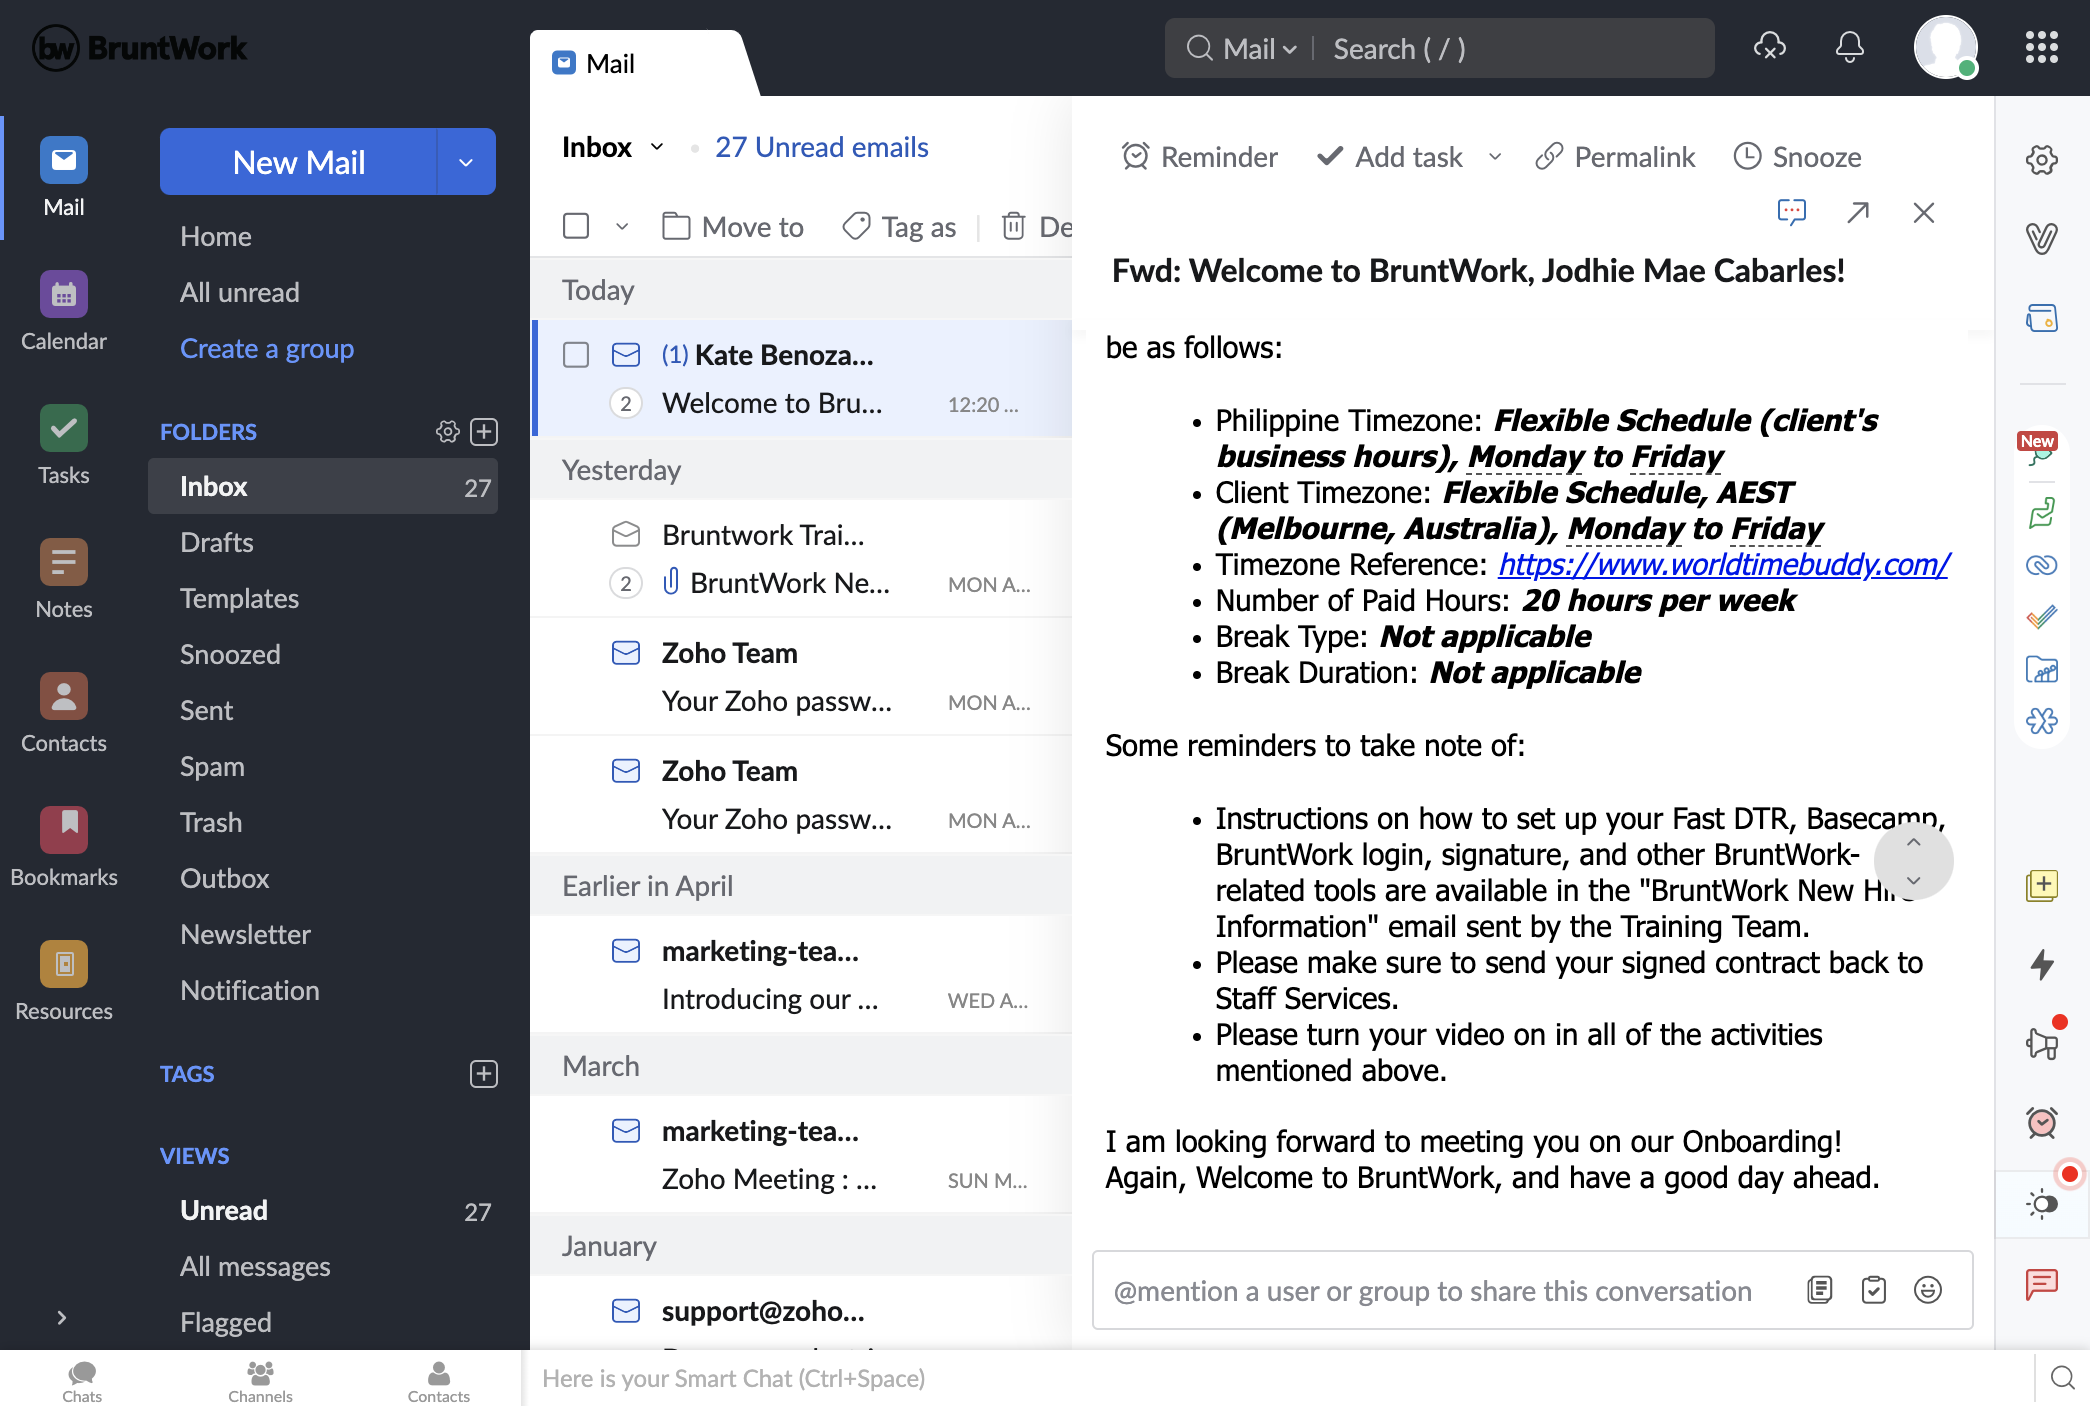
Task: Expand the Add task dropdown arrow
Action: [1495, 157]
